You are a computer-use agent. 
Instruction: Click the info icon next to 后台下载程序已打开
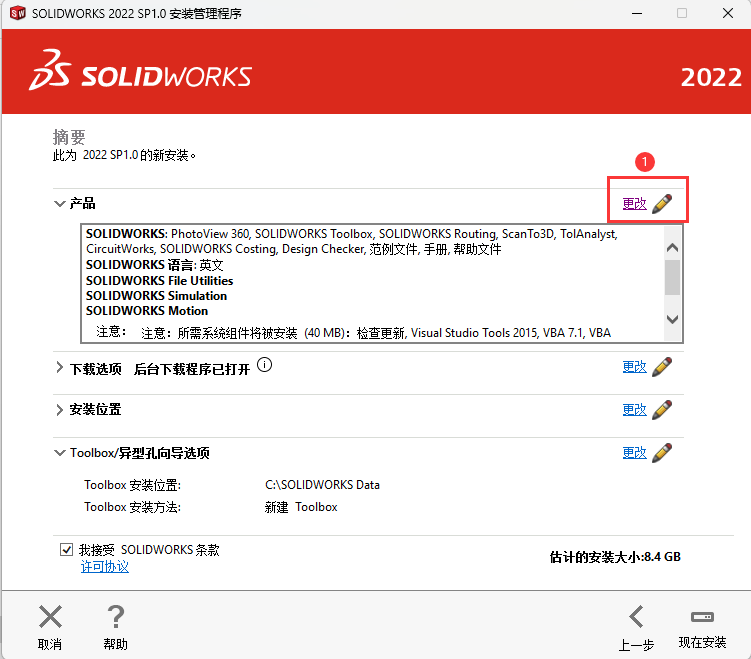pyautogui.click(x=264, y=366)
